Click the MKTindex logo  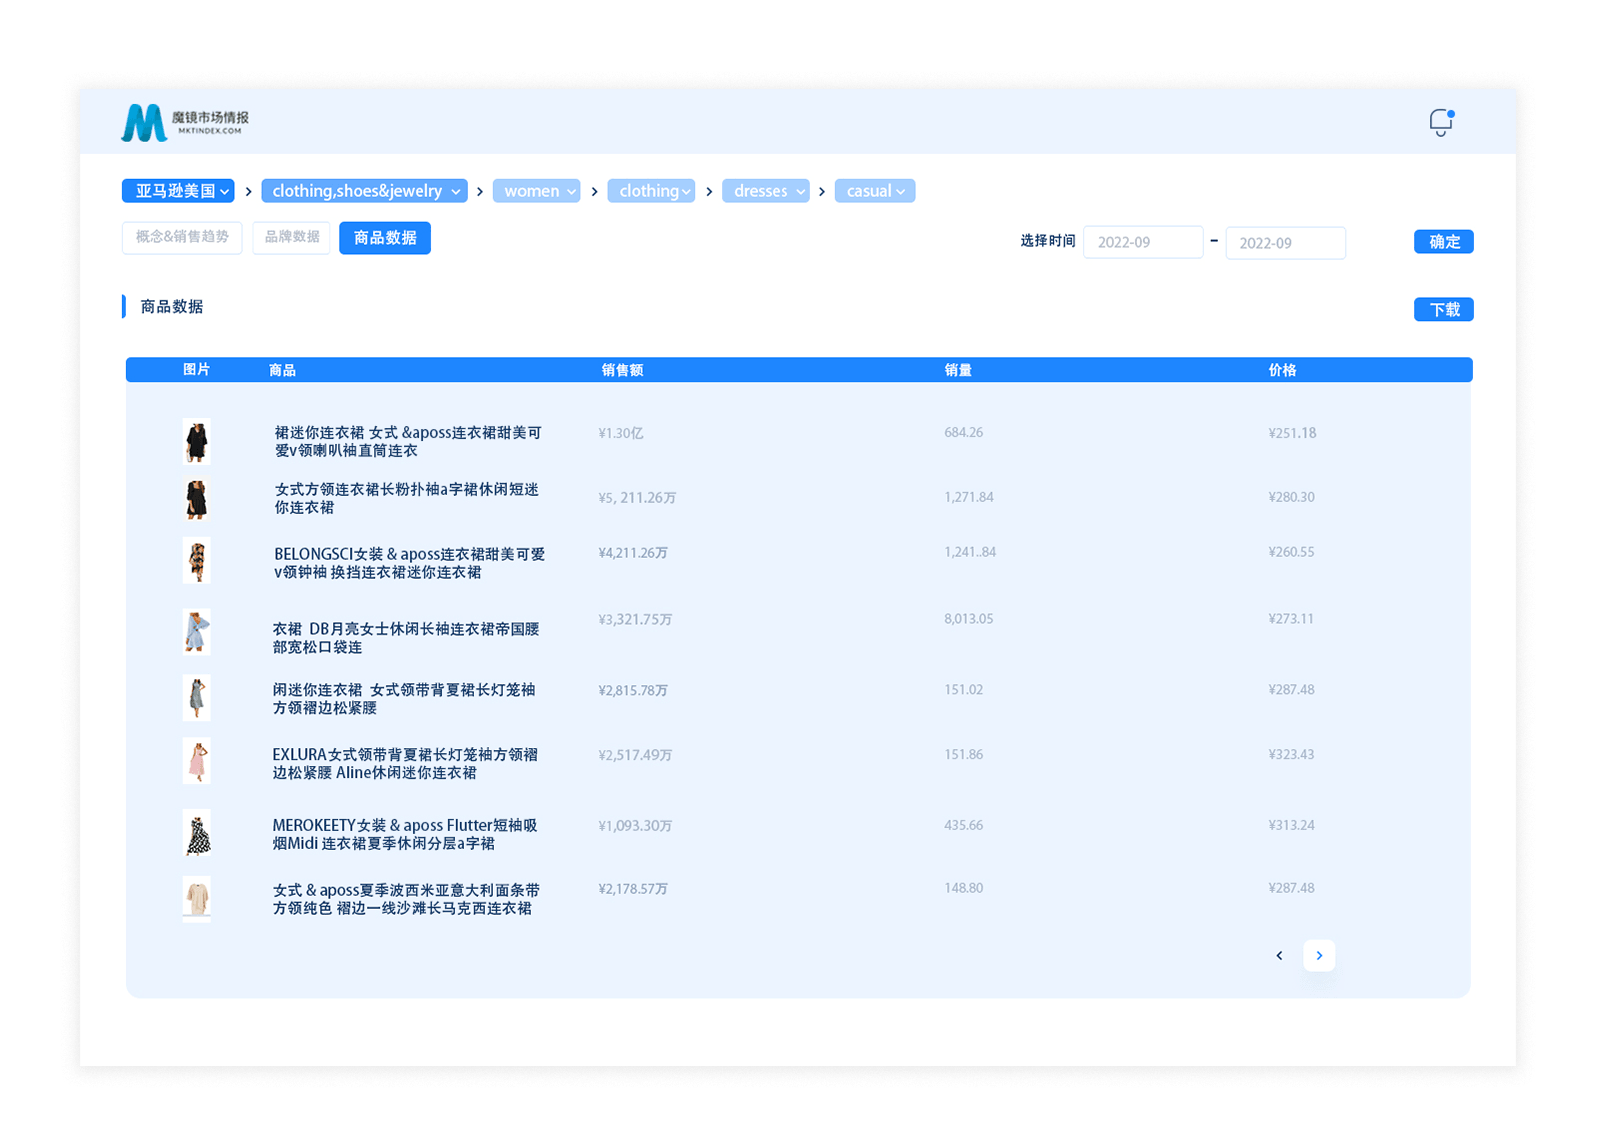pos(185,122)
